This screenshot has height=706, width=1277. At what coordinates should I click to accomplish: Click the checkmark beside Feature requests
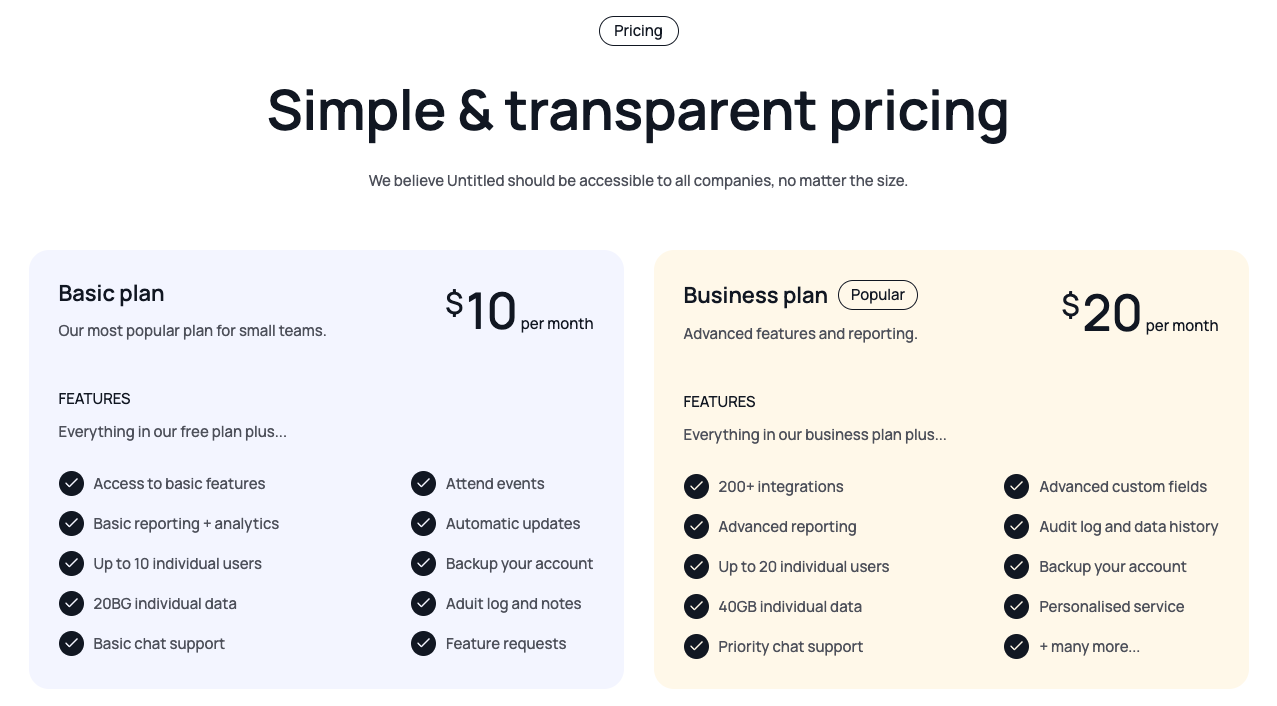(423, 643)
